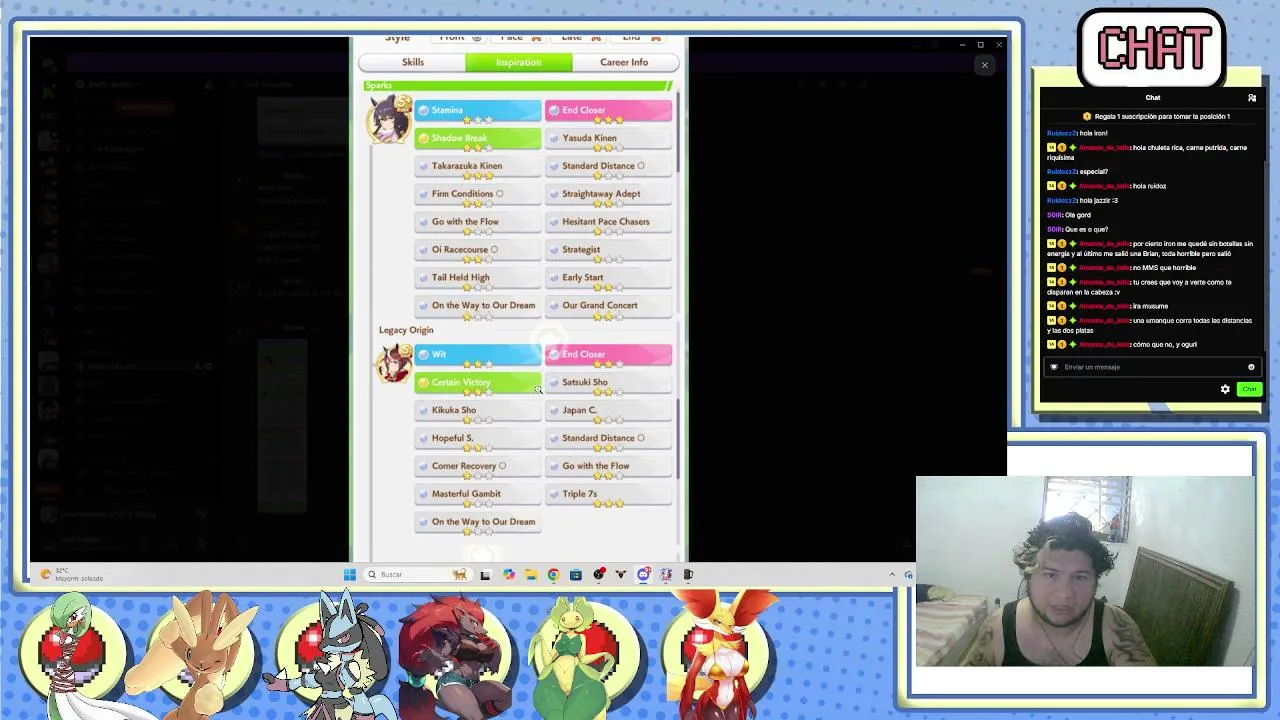Click the Early Start spark

(608, 279)
